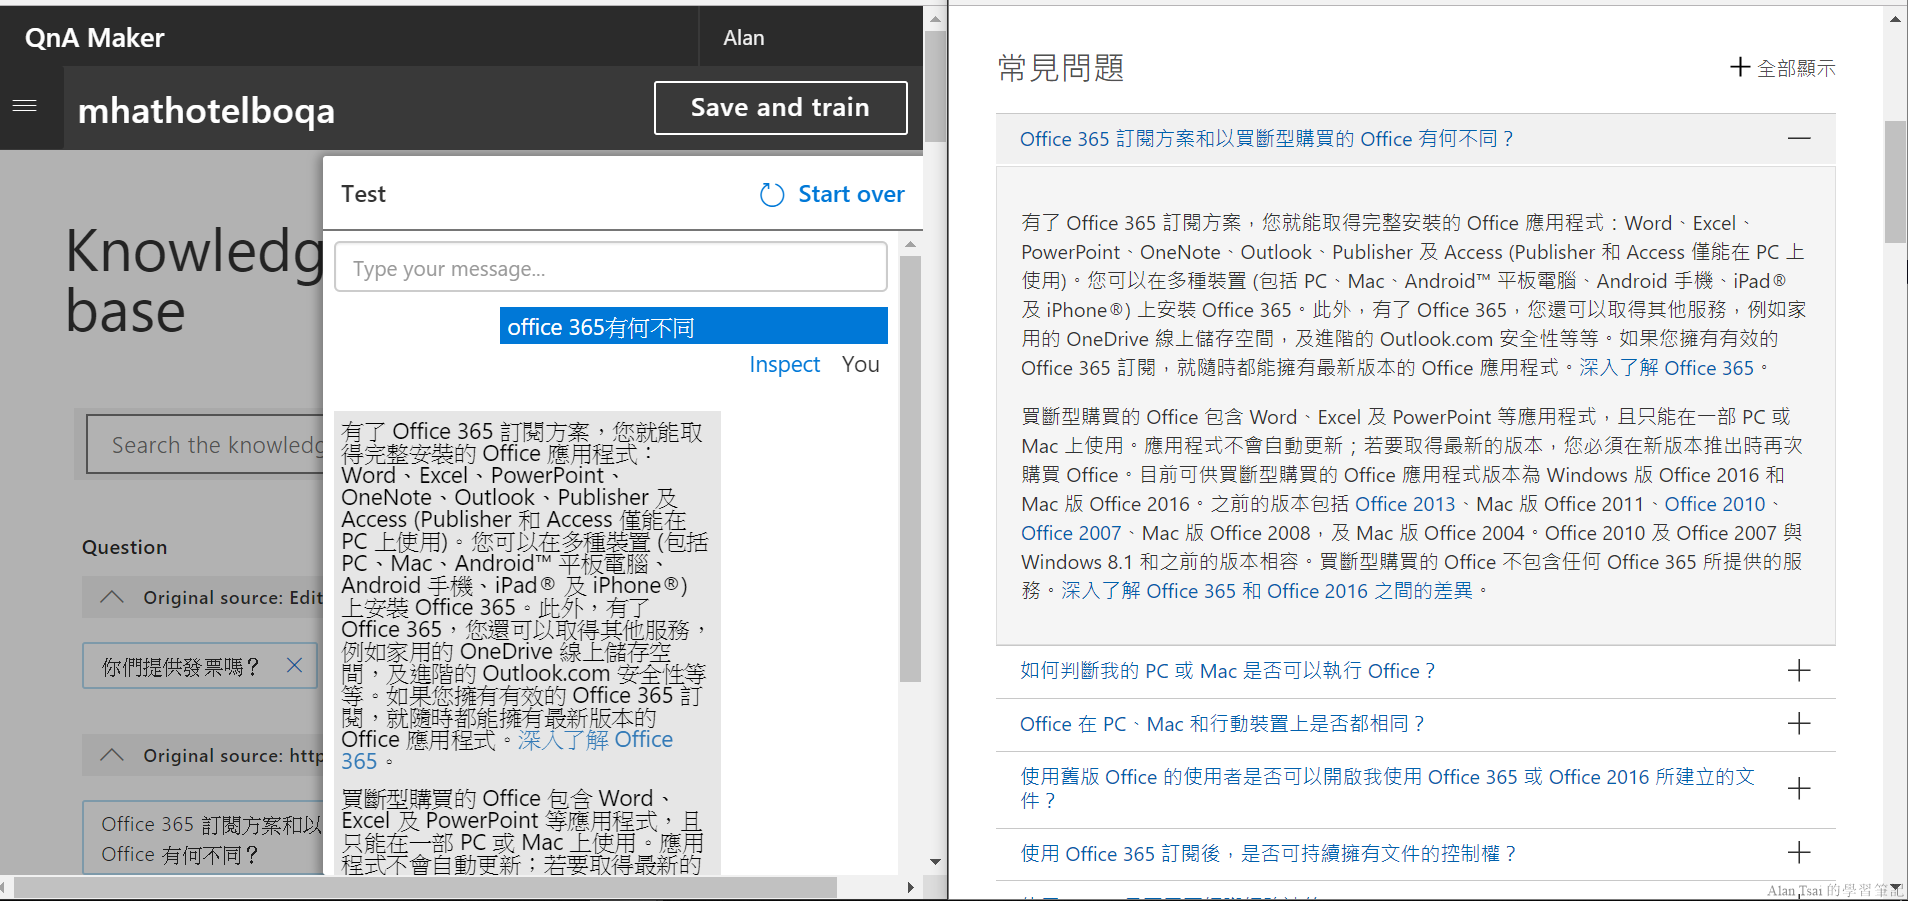The height and width of the screenshot is (901, 1908).
Task: Click the QnA Maker window vertical scrollbar thumb
Action: point(935,86)
